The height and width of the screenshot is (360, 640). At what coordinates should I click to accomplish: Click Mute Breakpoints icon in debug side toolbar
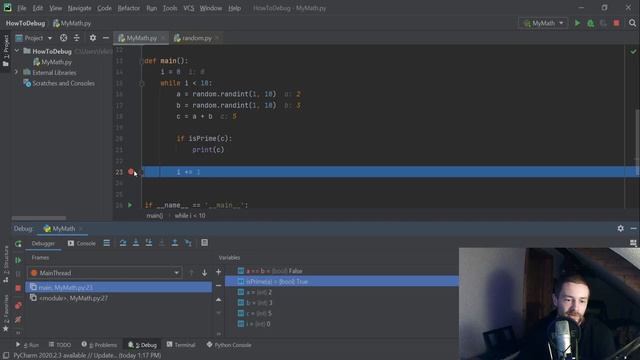(x=18, y=319)
